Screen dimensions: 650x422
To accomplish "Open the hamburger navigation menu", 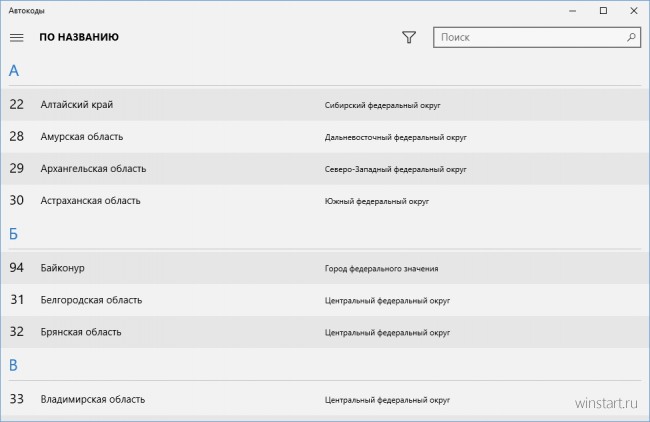I will (17, 37).
